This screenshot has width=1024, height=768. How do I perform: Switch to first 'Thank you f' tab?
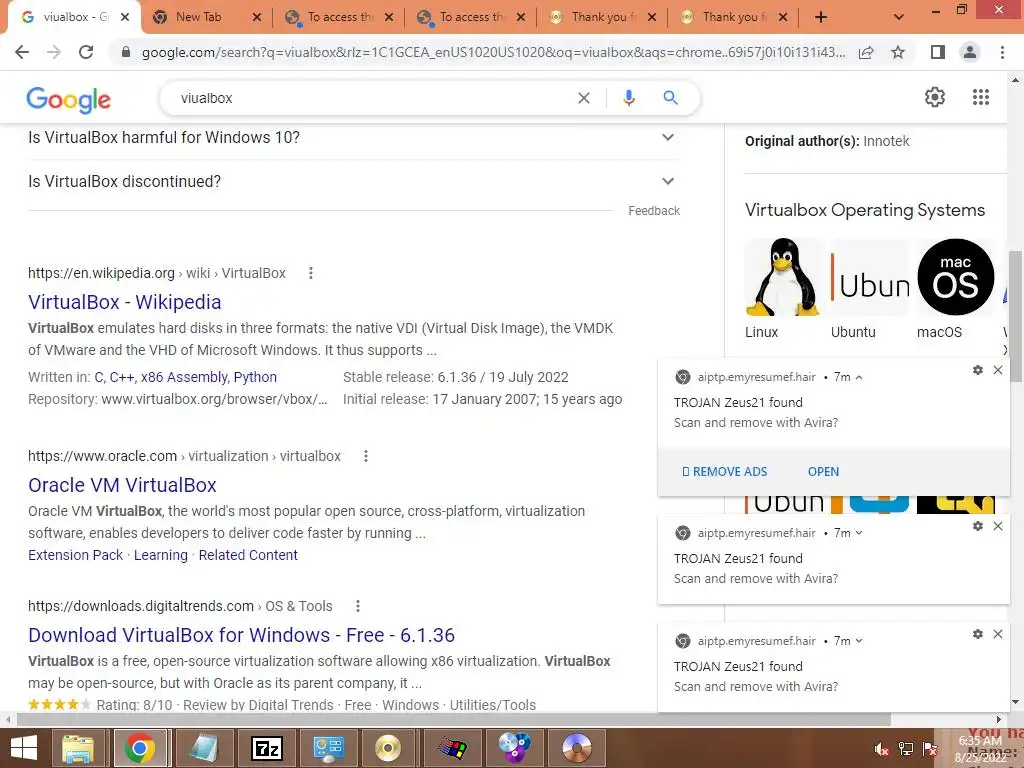pyautogui.click(x=604, y=17)
